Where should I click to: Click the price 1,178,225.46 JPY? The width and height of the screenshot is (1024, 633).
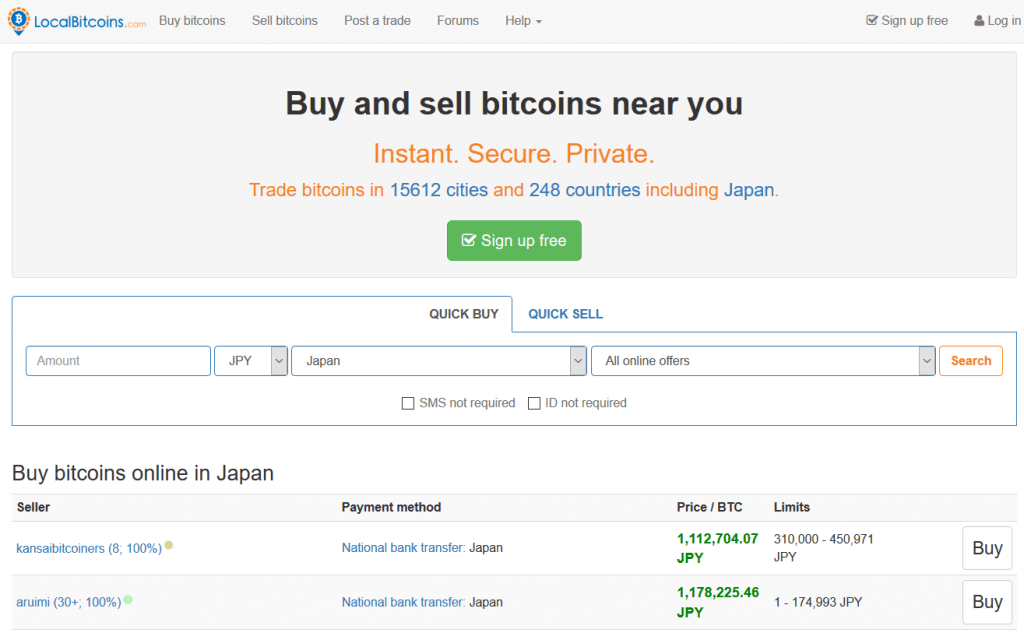click(718, 602)
